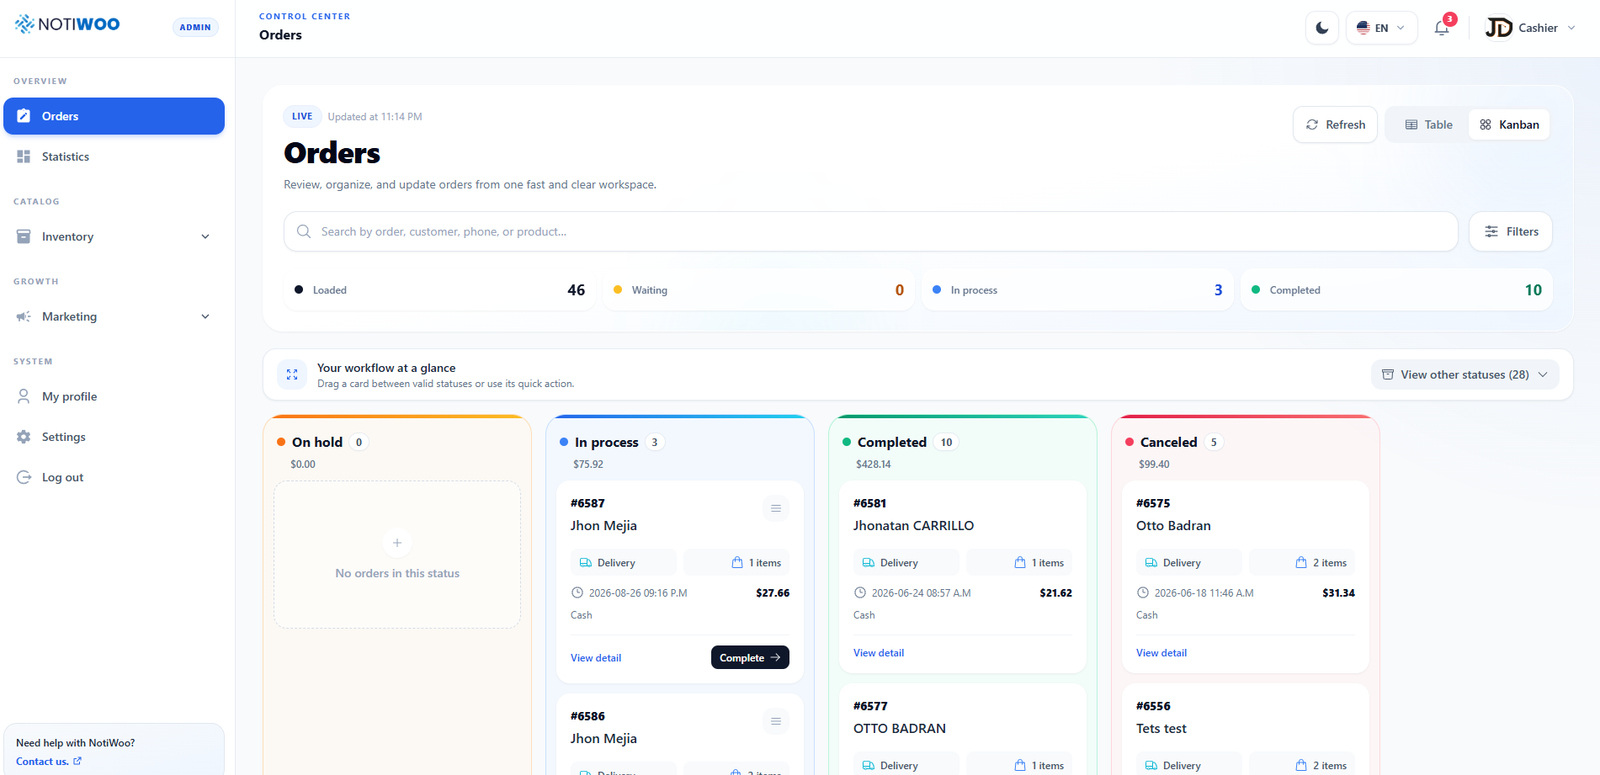Click Log out
The width and height of the screenshot is (1600, 775).
point(114,477)
